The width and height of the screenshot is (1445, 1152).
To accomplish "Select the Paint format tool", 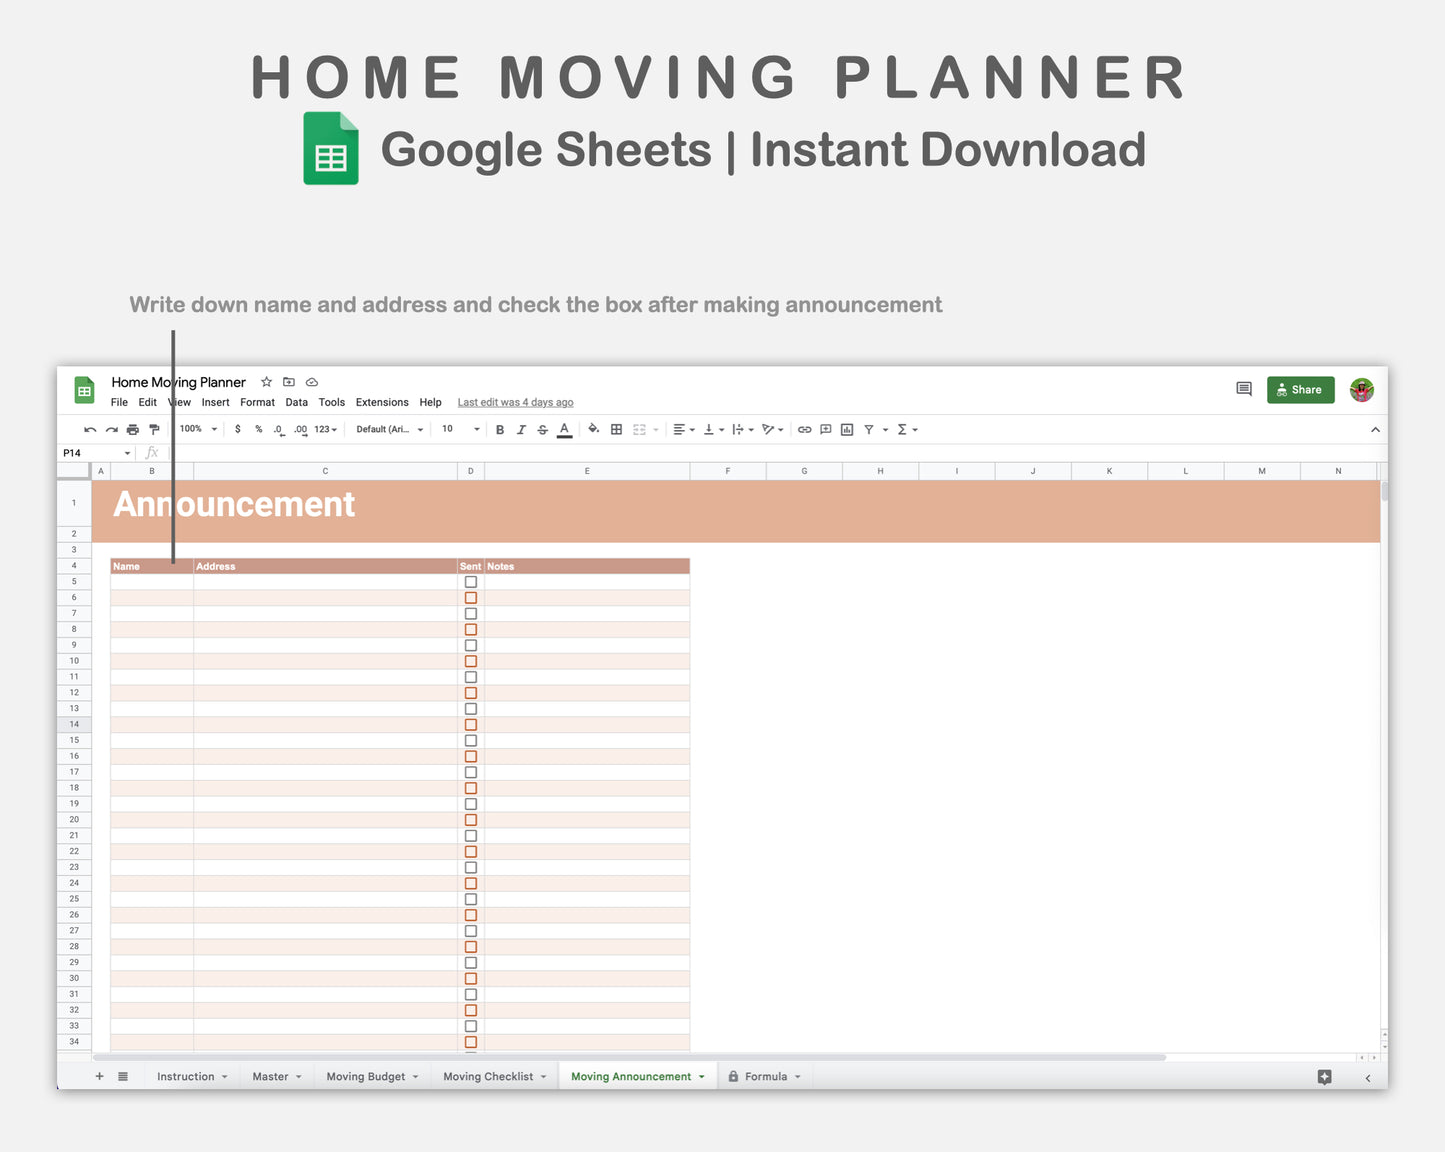I will point(154,429).
